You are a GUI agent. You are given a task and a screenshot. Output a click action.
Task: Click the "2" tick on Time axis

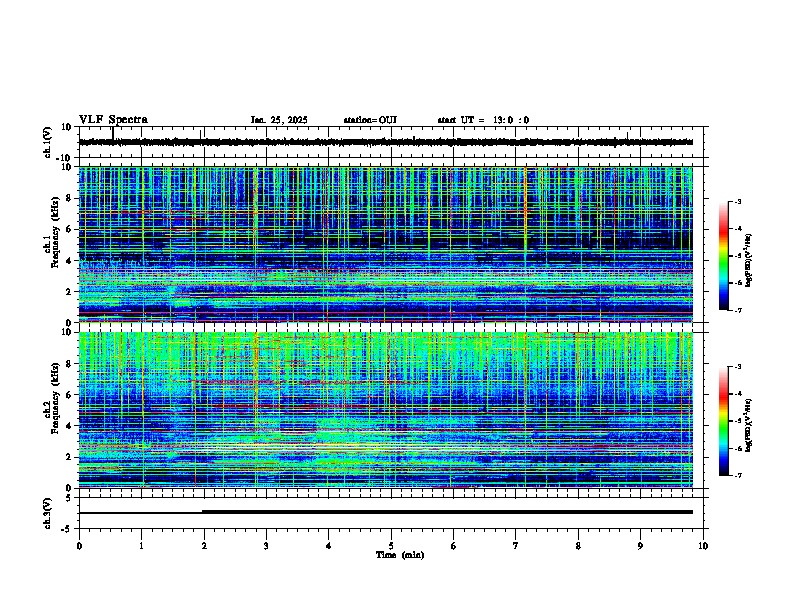tap(204, 546)
